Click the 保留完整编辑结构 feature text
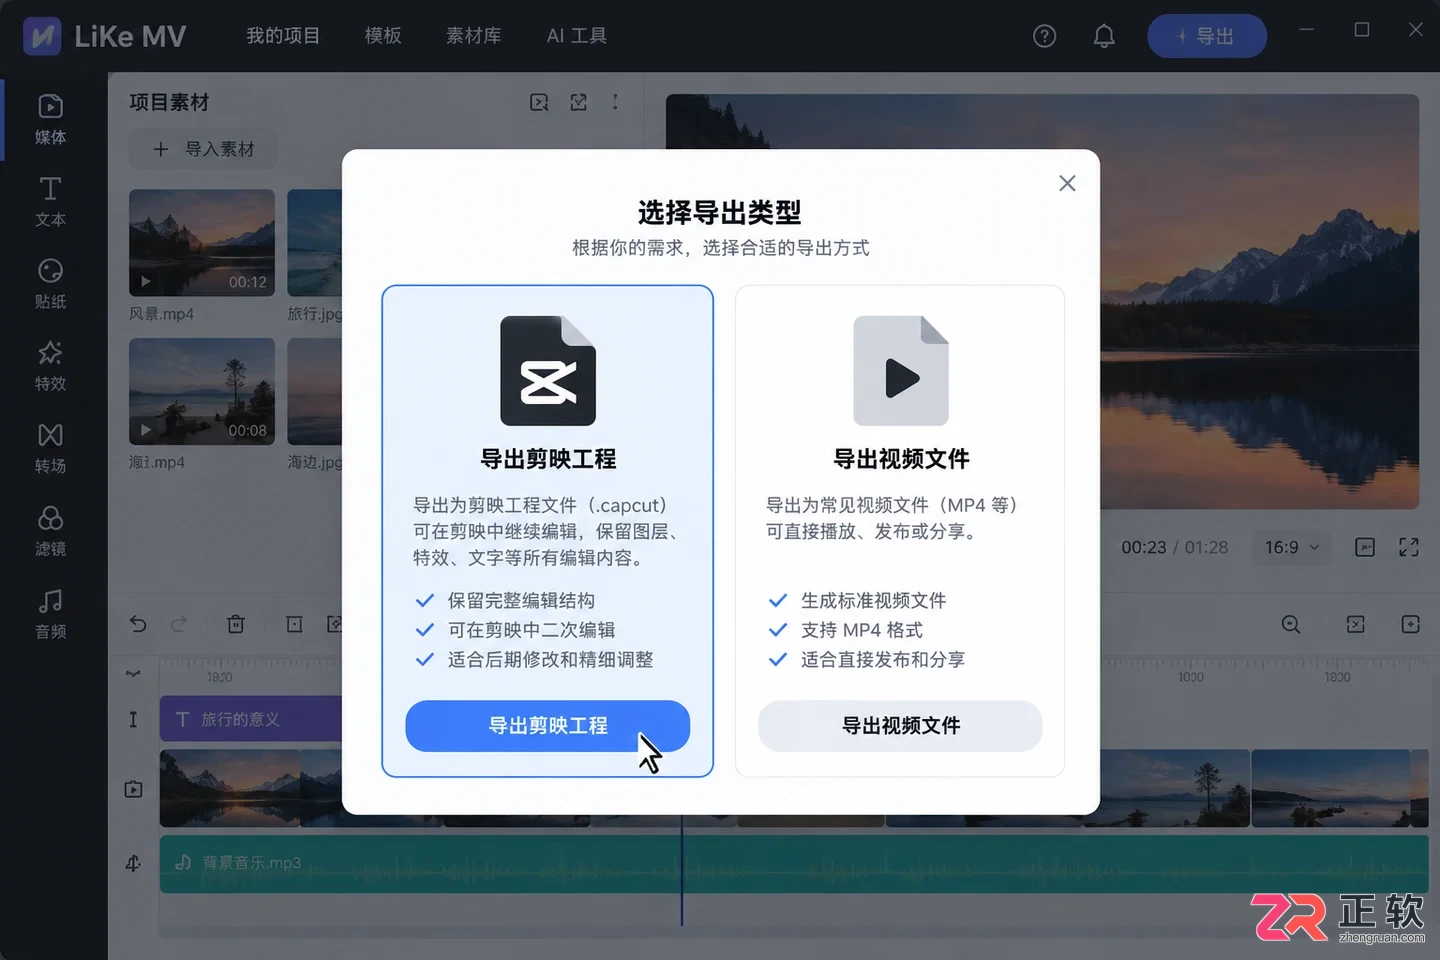The height and width of the screenshot is (960, 1440). [521, 600]
